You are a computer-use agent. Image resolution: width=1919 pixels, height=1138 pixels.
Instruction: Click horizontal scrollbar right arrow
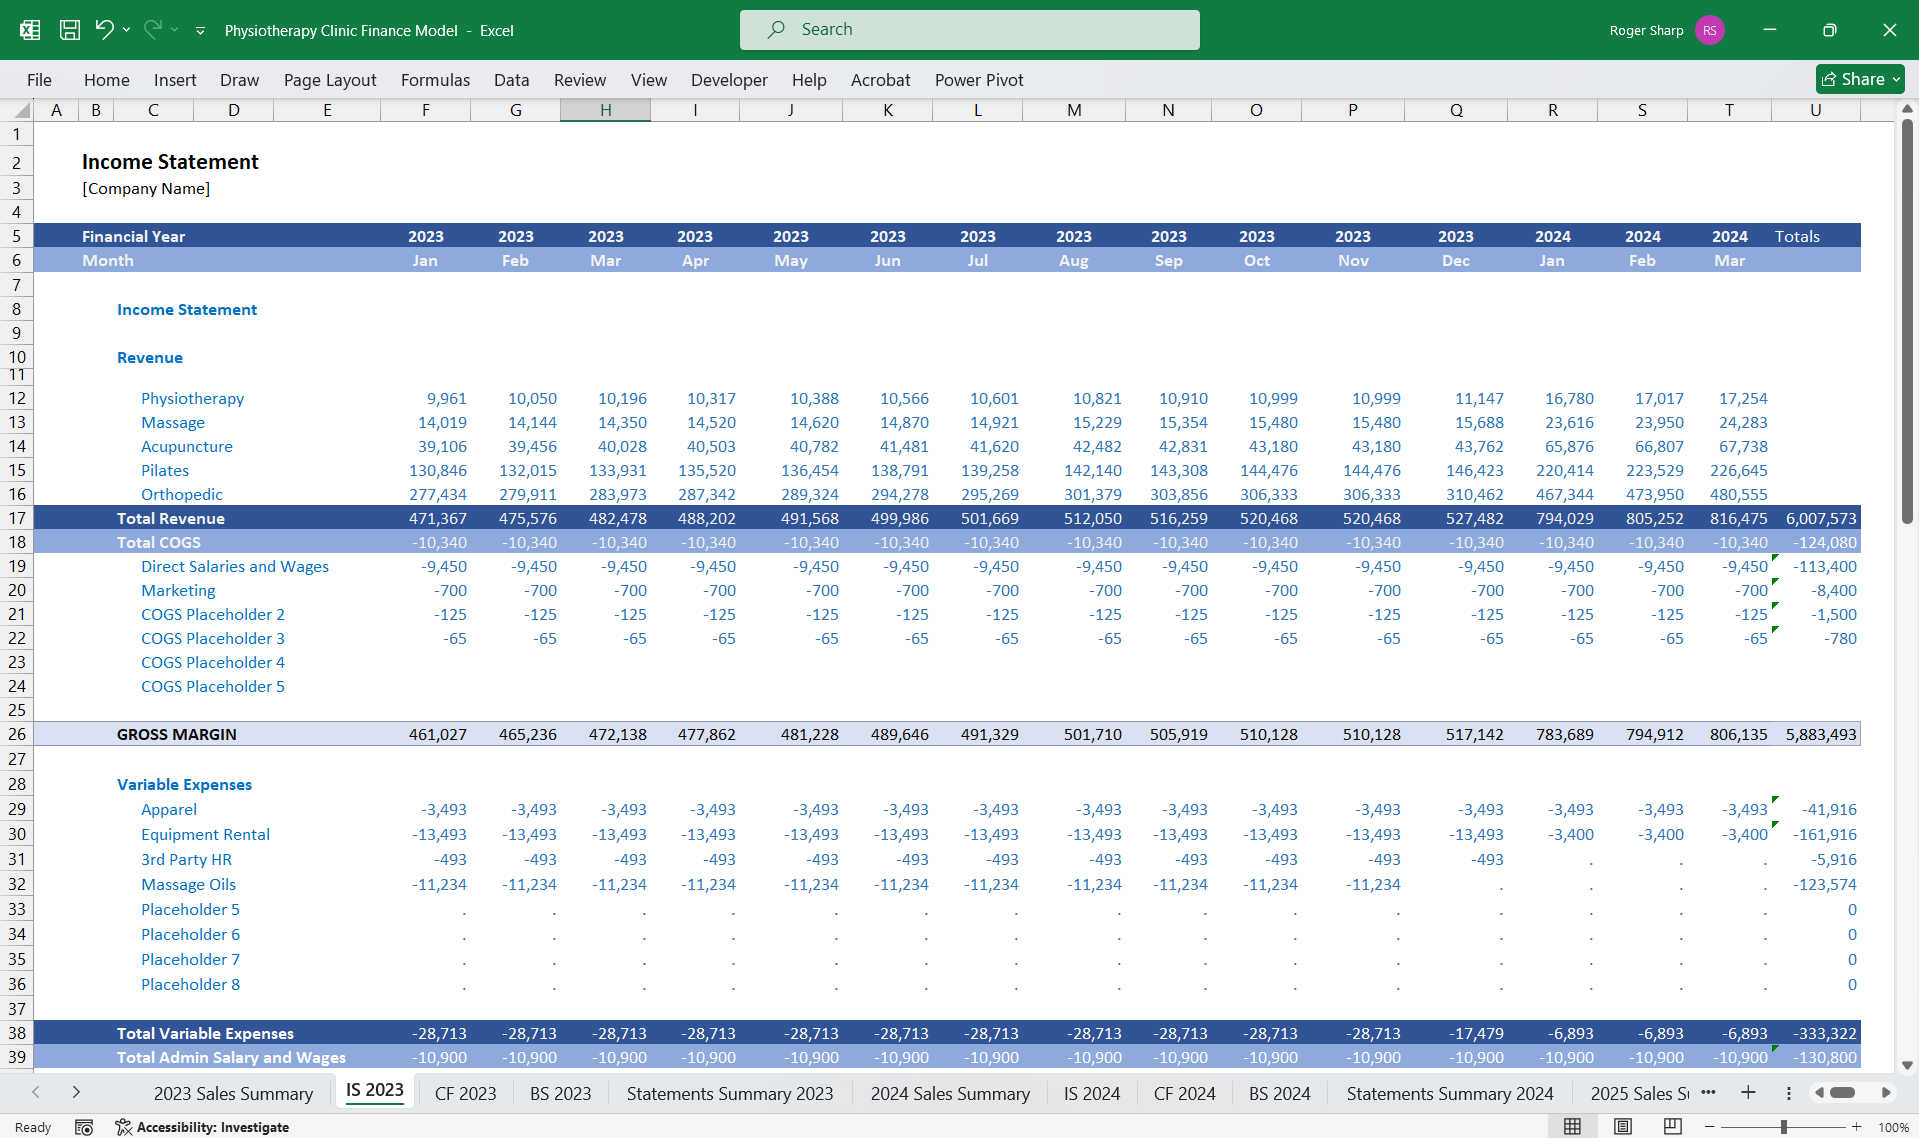coord(1886,1093)
